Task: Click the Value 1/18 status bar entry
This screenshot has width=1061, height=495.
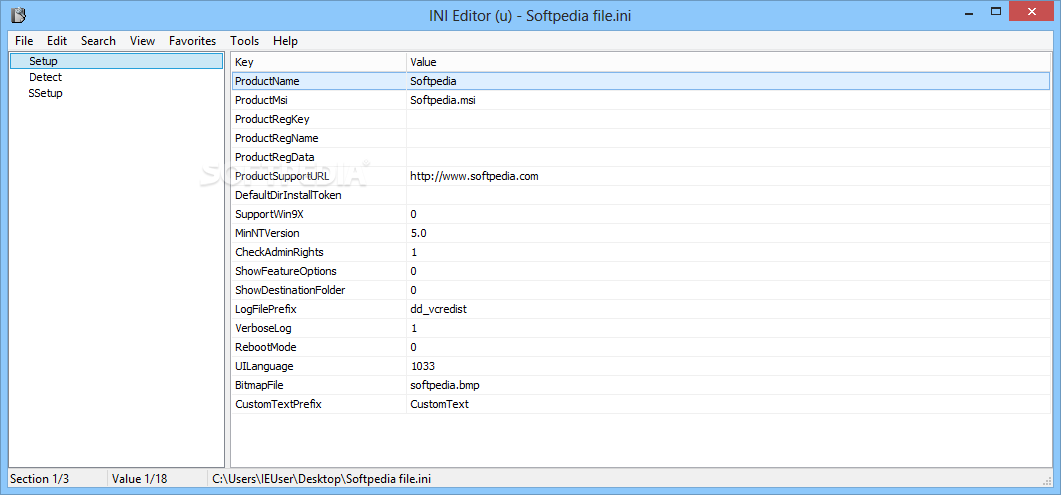Action: pos(139,479)
